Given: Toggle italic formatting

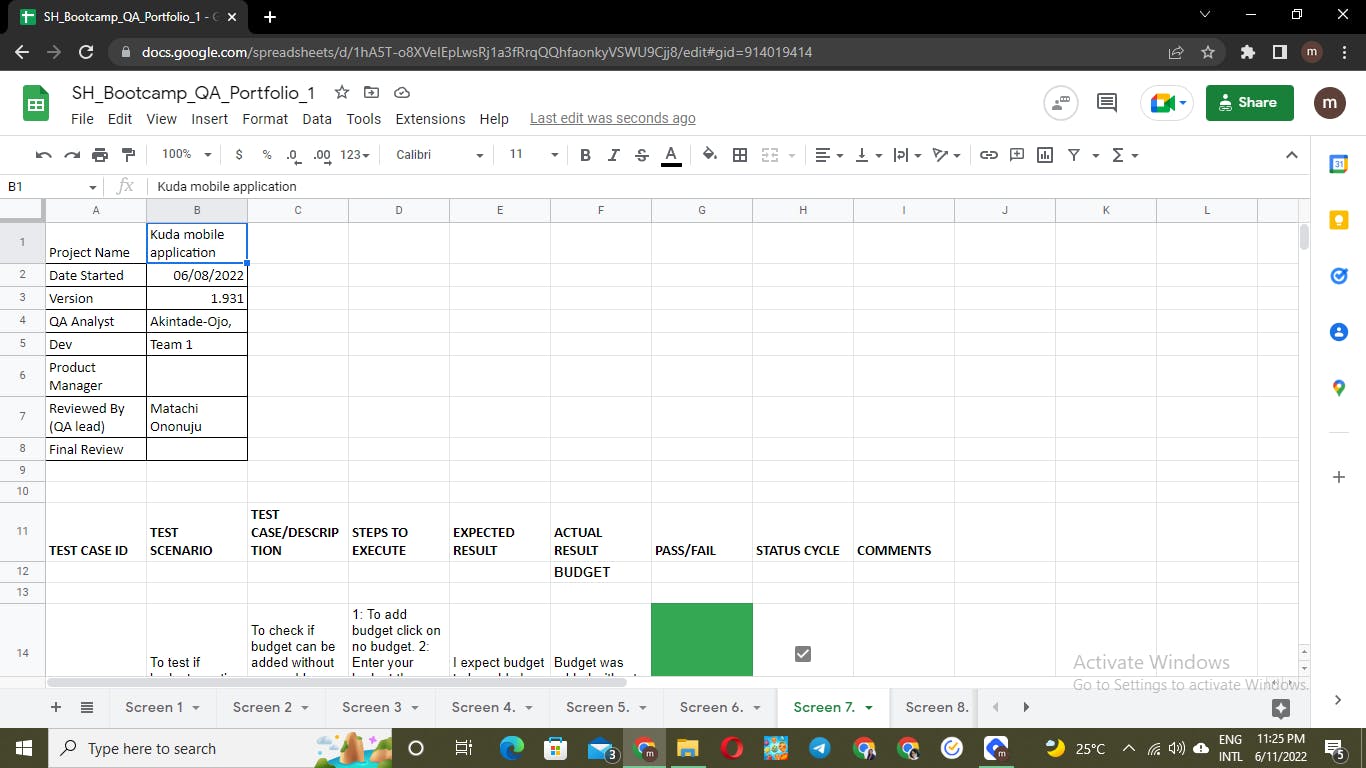Looking at the screenshot, I should 614,155.
